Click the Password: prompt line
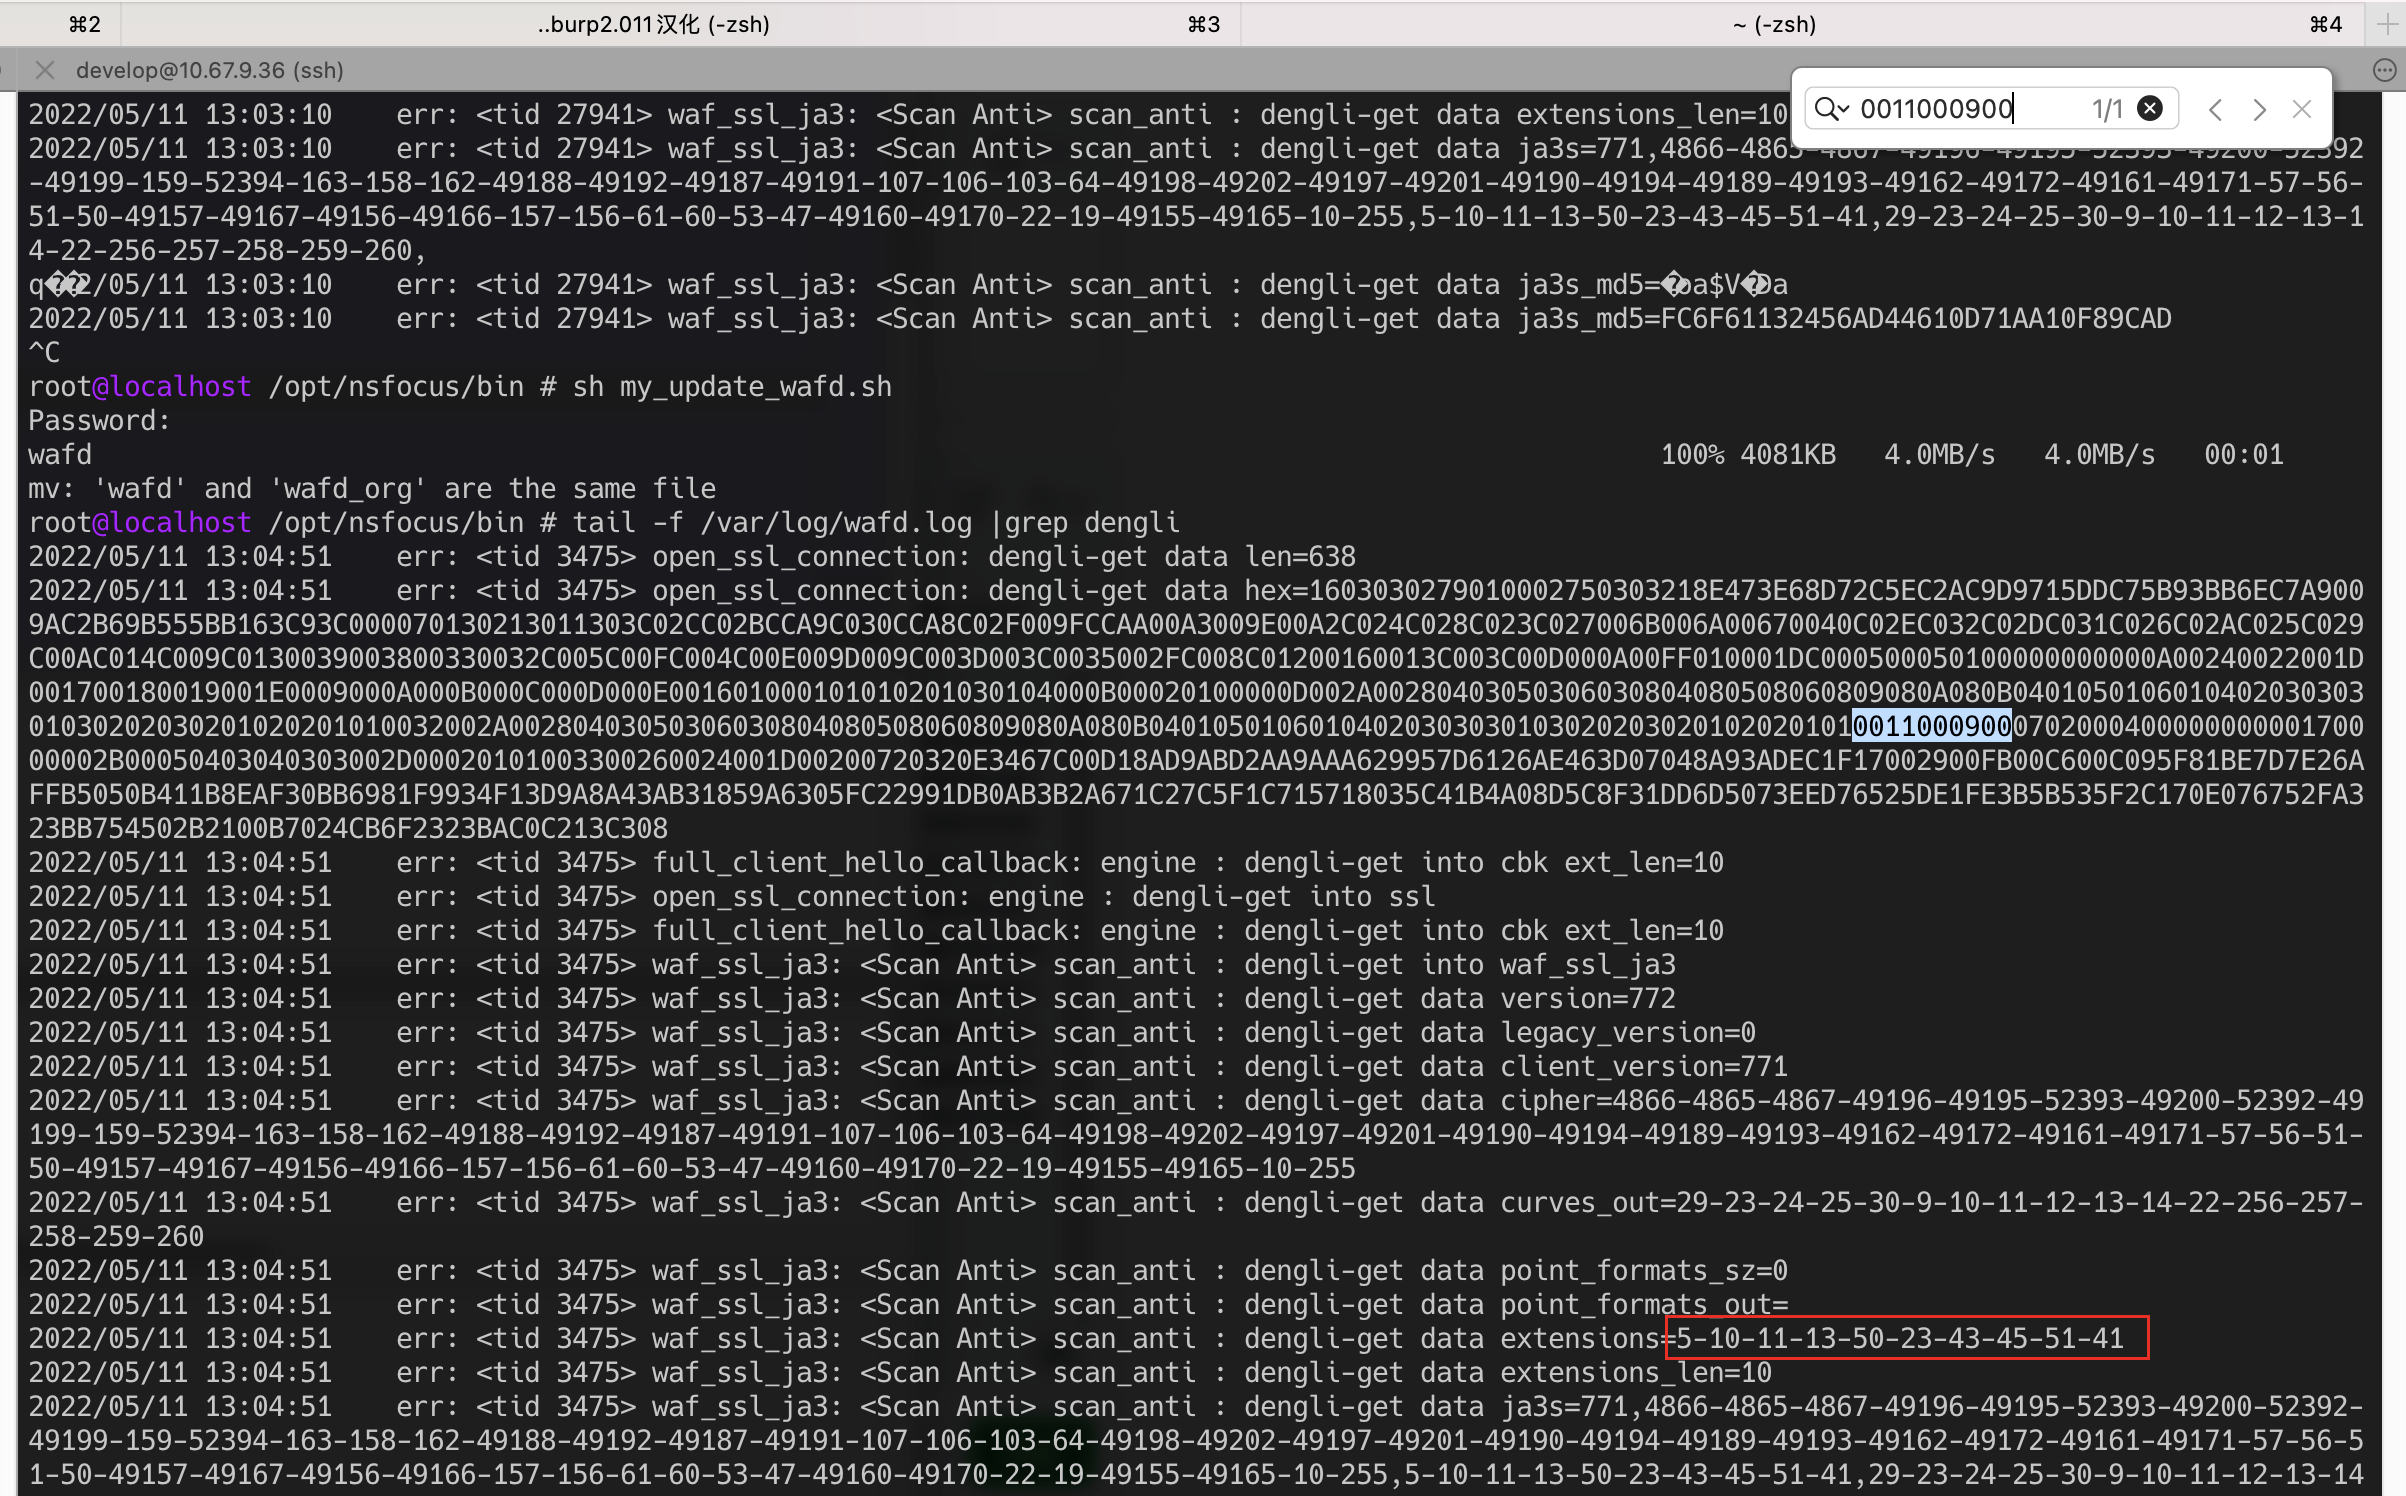The image size is (2406, 1496). (x=99, y=421)
